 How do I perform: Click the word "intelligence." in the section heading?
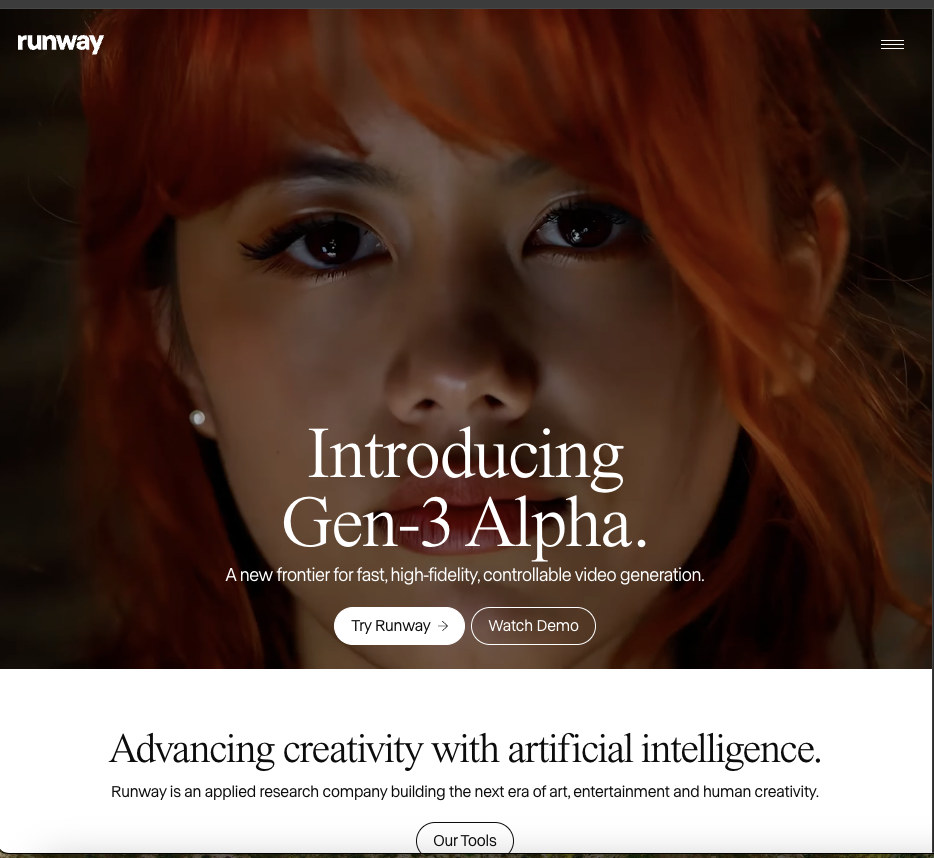click(x=731, y=749)
